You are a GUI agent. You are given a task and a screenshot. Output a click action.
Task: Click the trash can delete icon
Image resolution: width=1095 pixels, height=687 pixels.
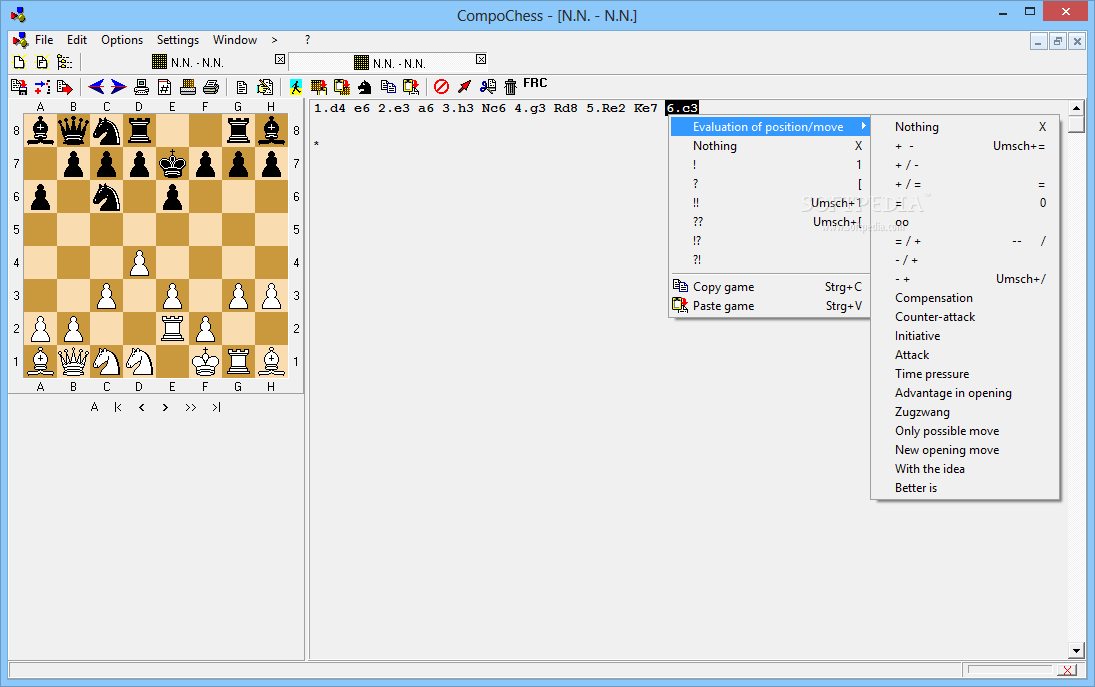(x=510, y=87)
